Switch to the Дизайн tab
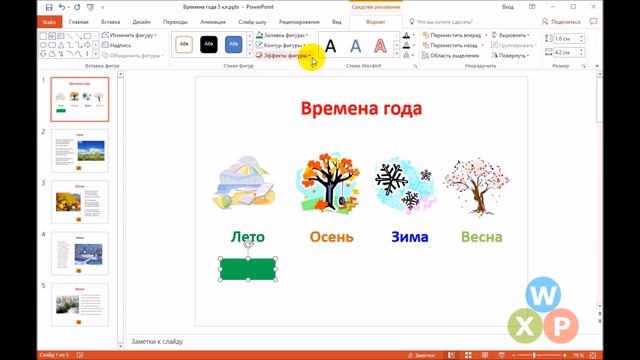 pos(142,22)
